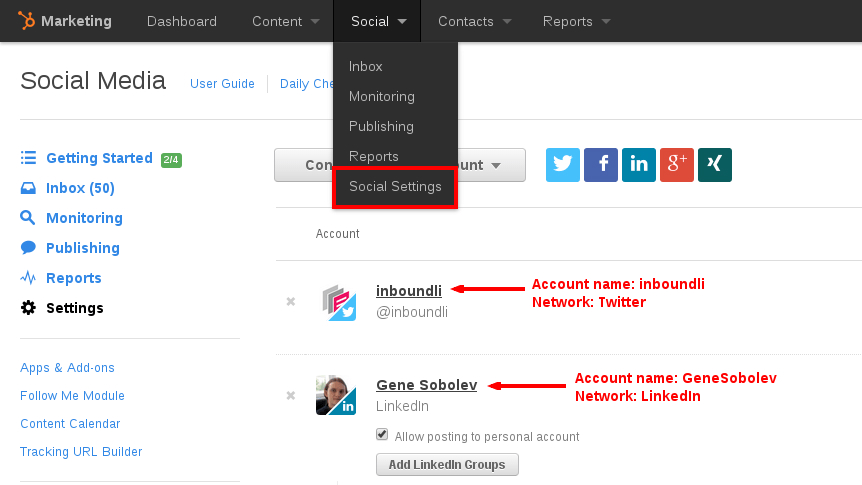862x485 pixels.
Task: Open the Contacts dropdown in top navigation
Action: point(474,21)
